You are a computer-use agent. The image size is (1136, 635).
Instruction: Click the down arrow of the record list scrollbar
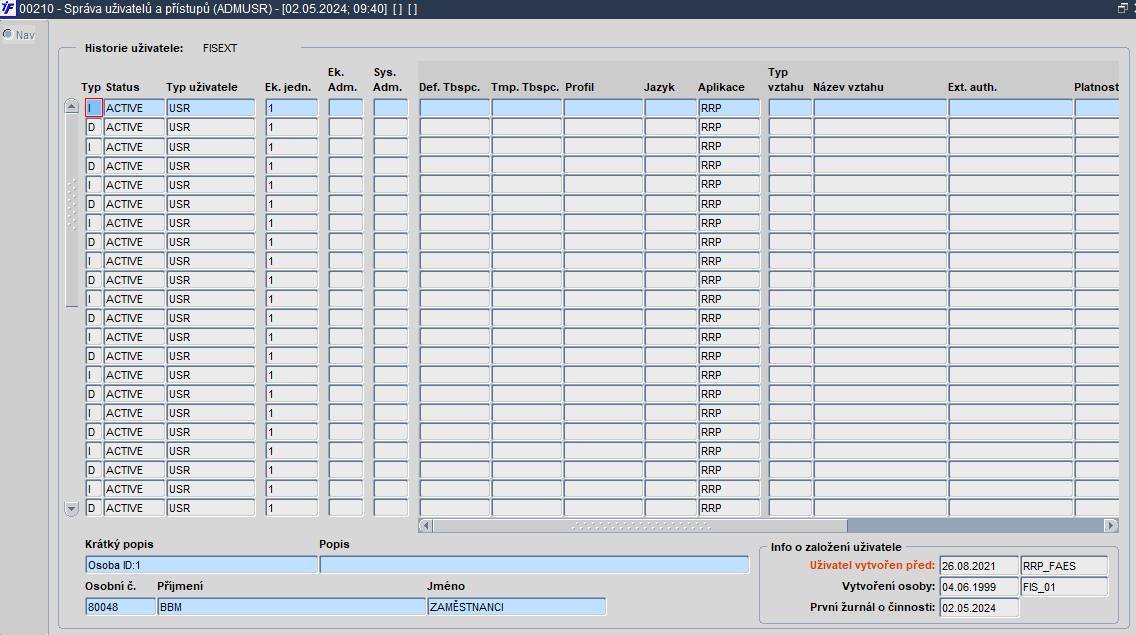click(71, 509)
